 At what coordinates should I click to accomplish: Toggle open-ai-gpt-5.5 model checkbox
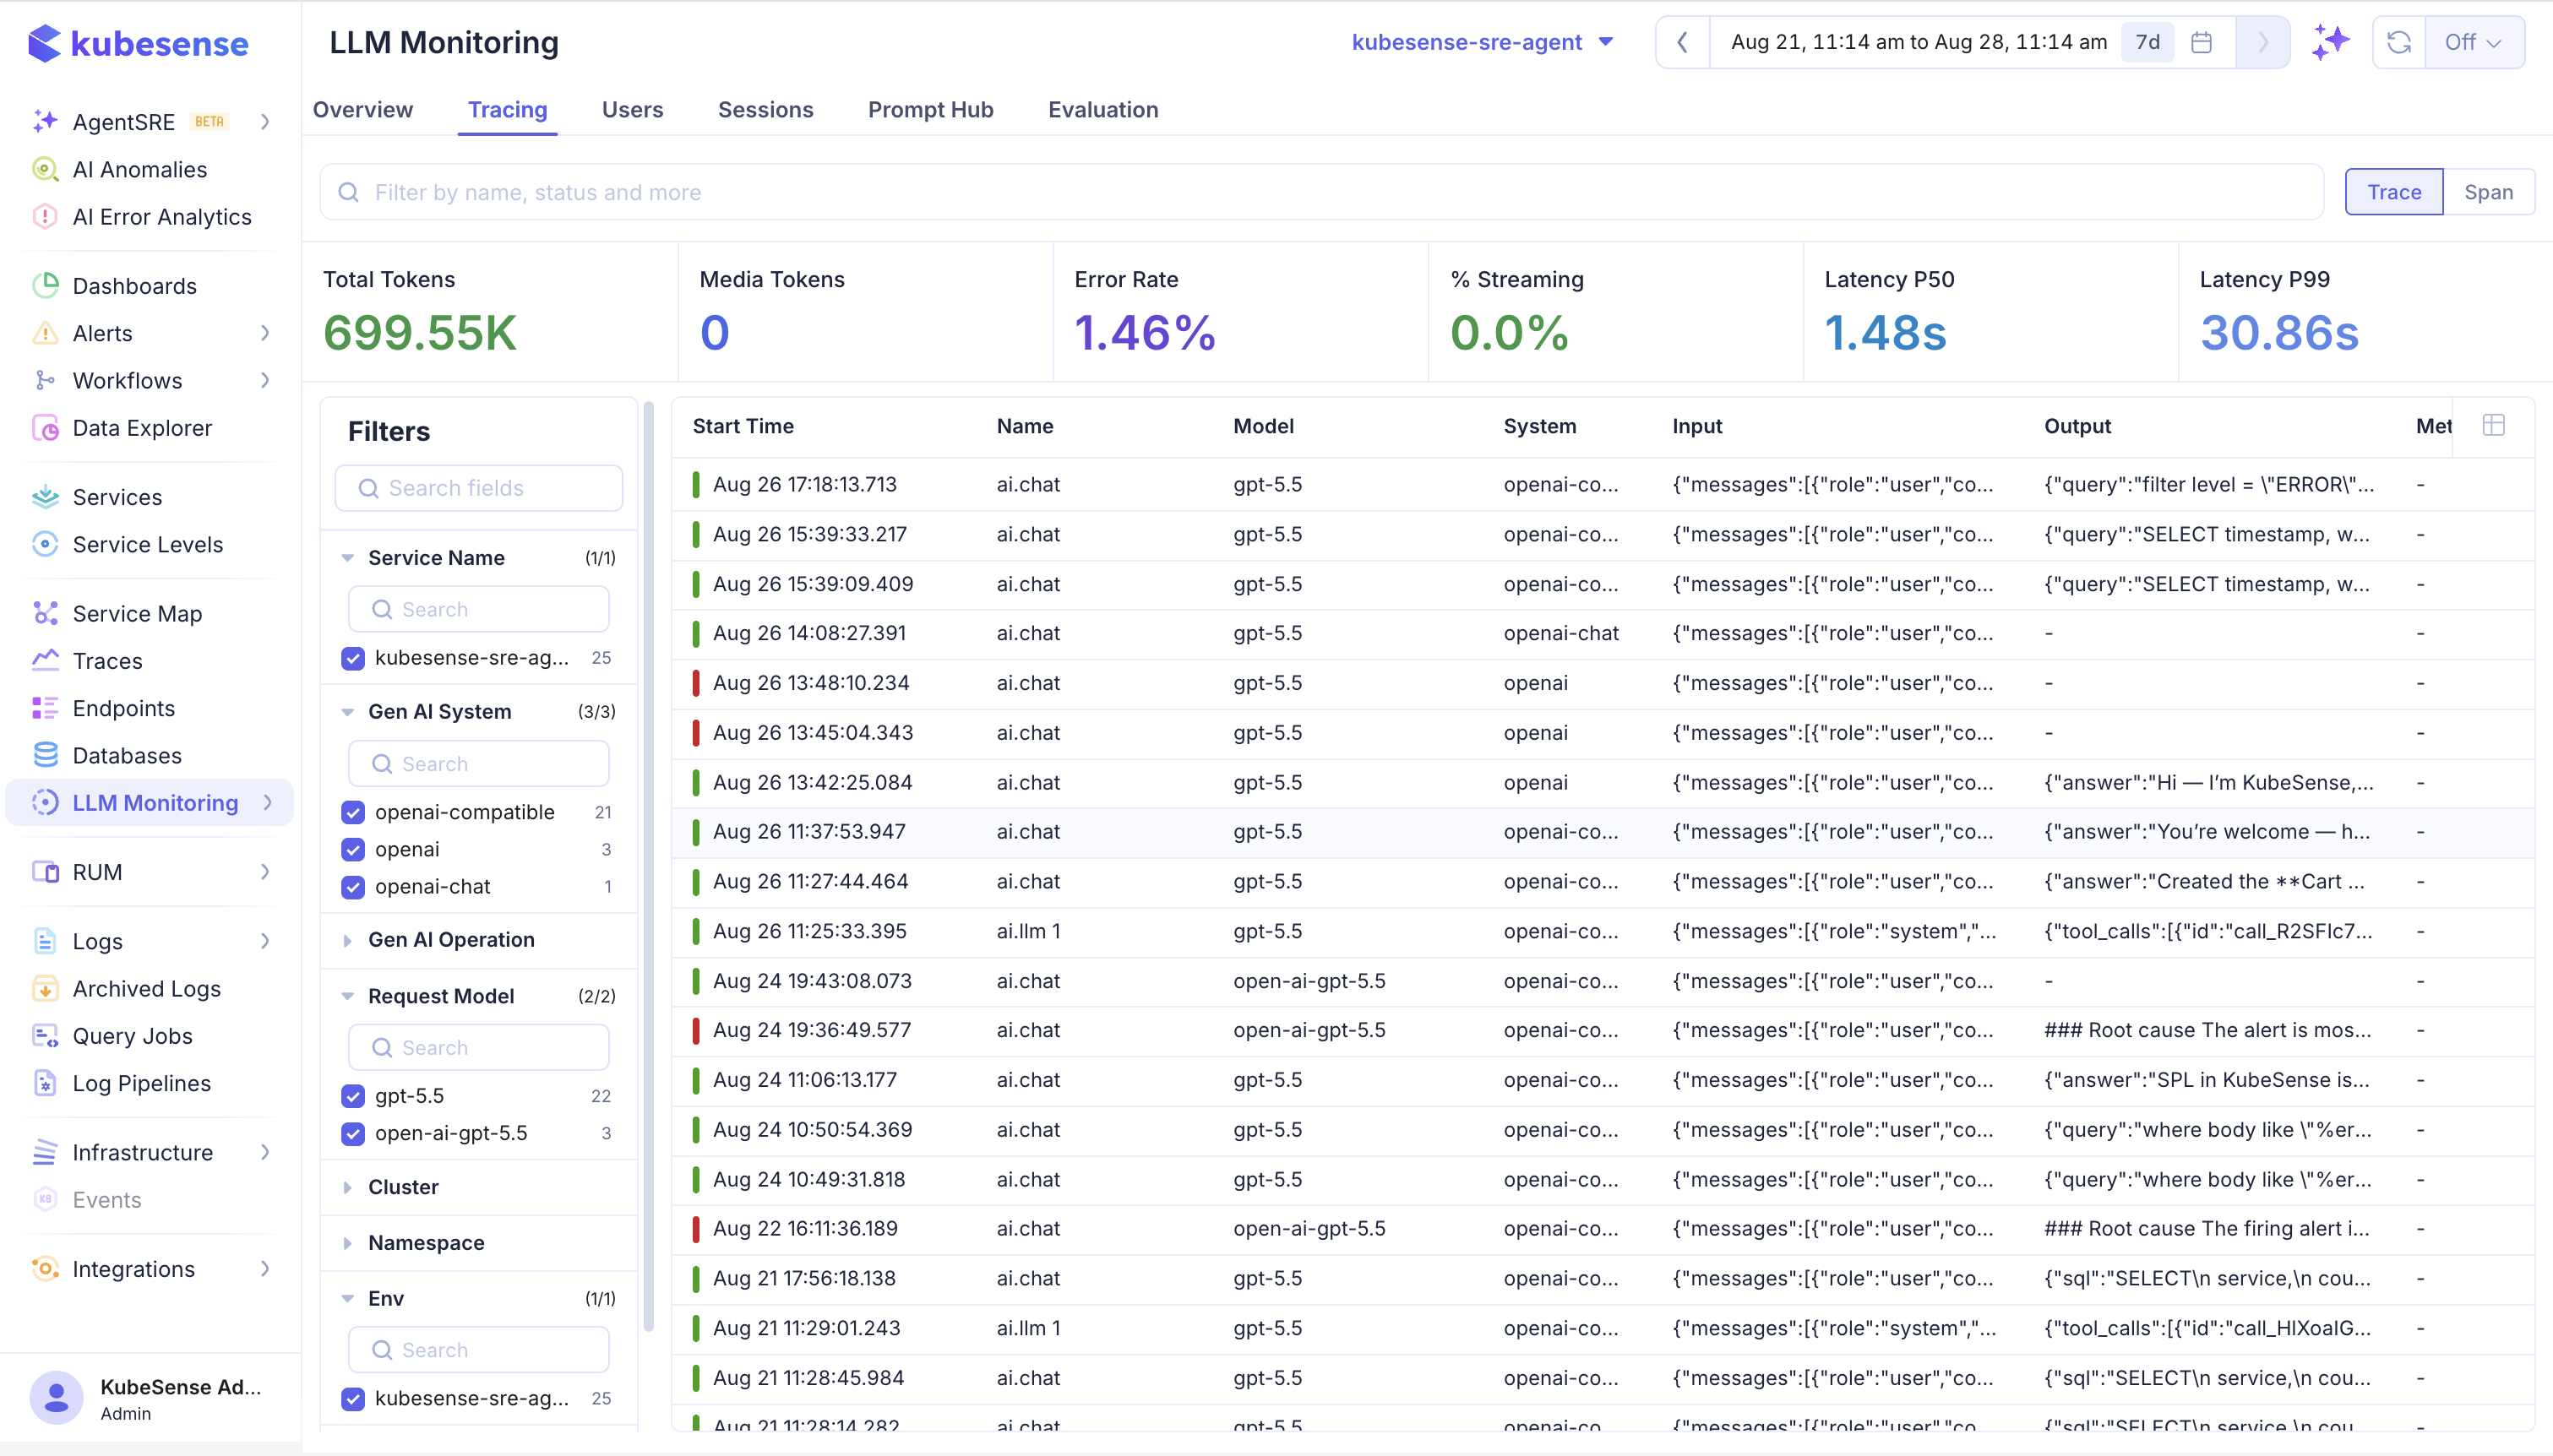(353, 1133)
